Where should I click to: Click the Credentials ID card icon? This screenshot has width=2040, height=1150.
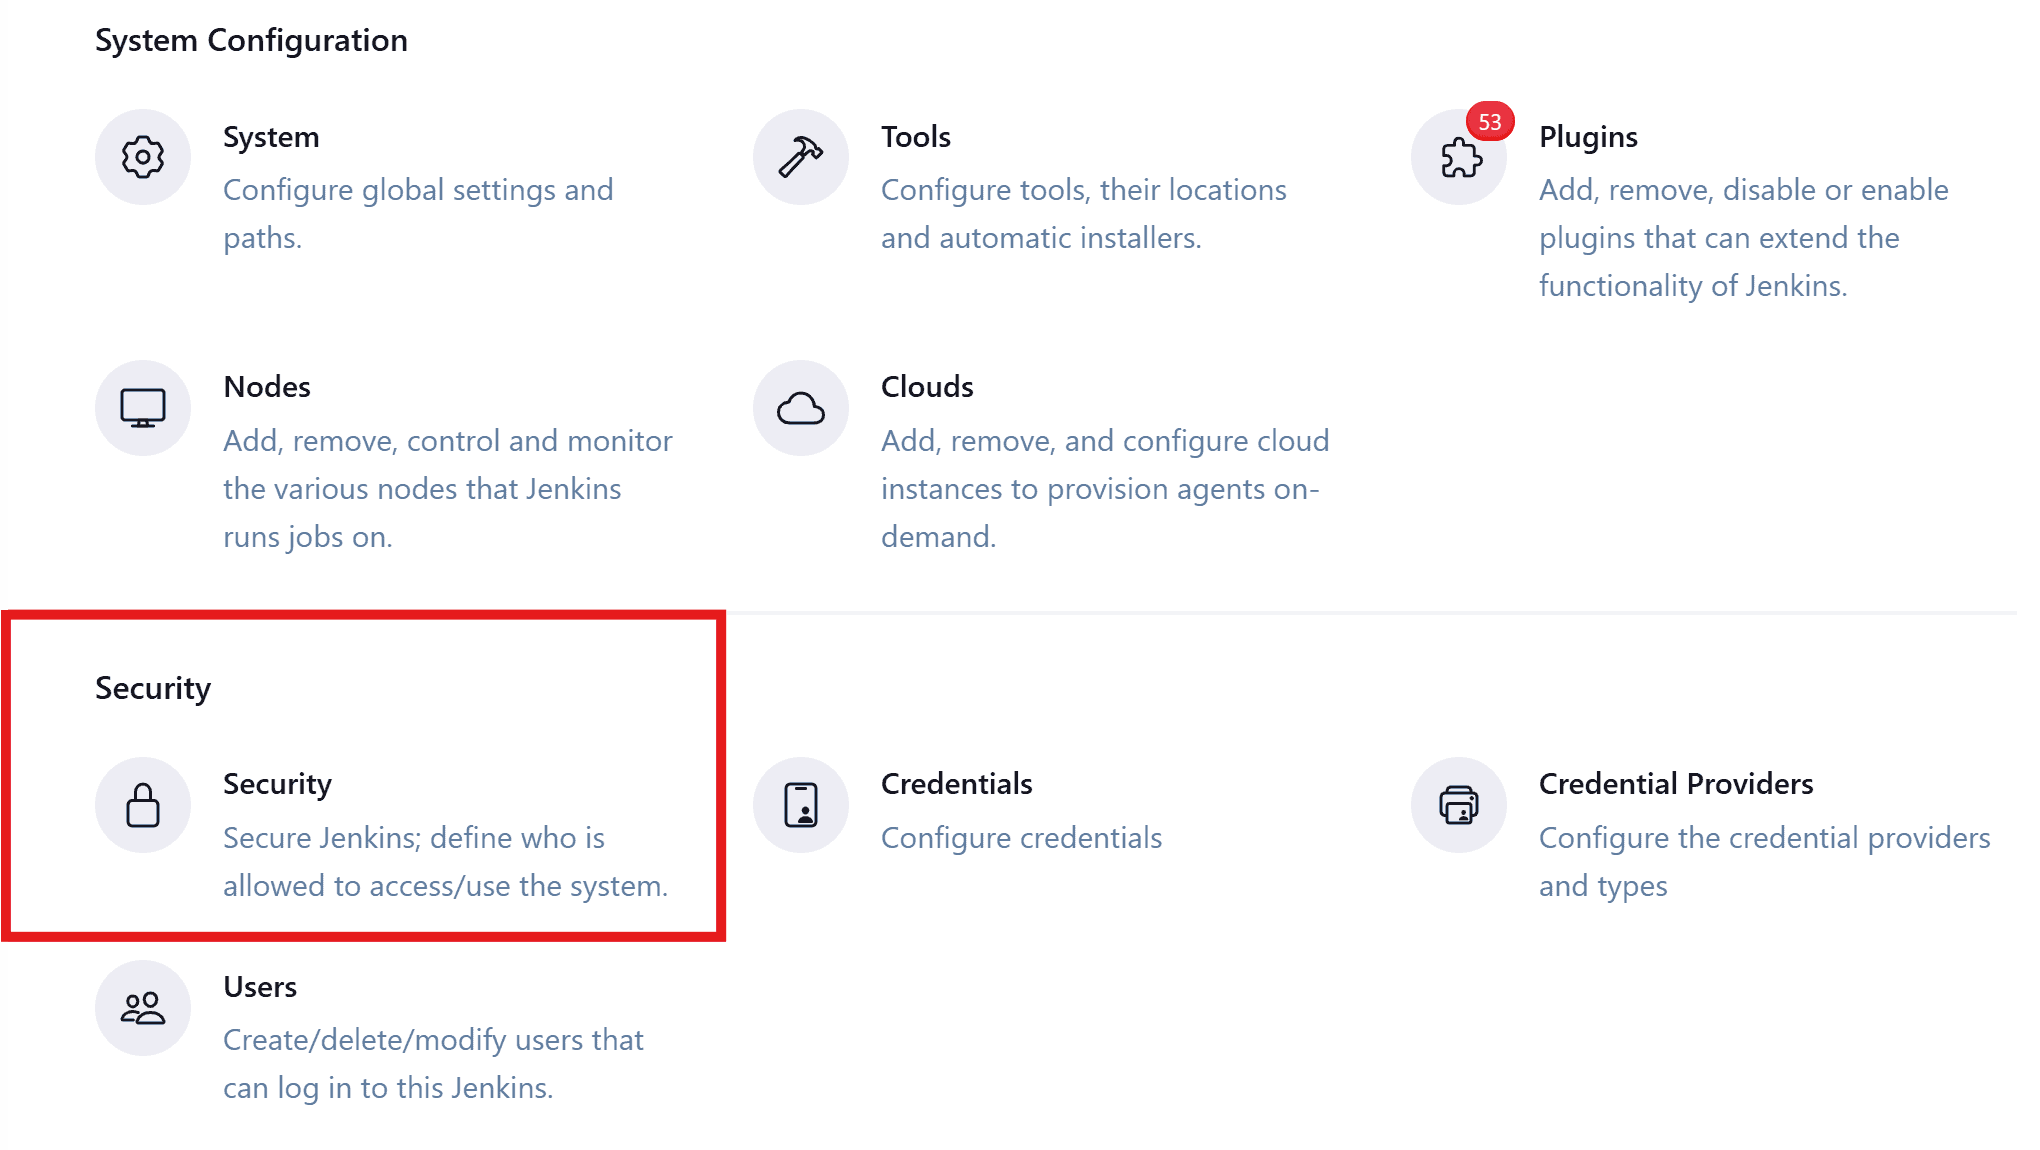[x=800, y=805]
